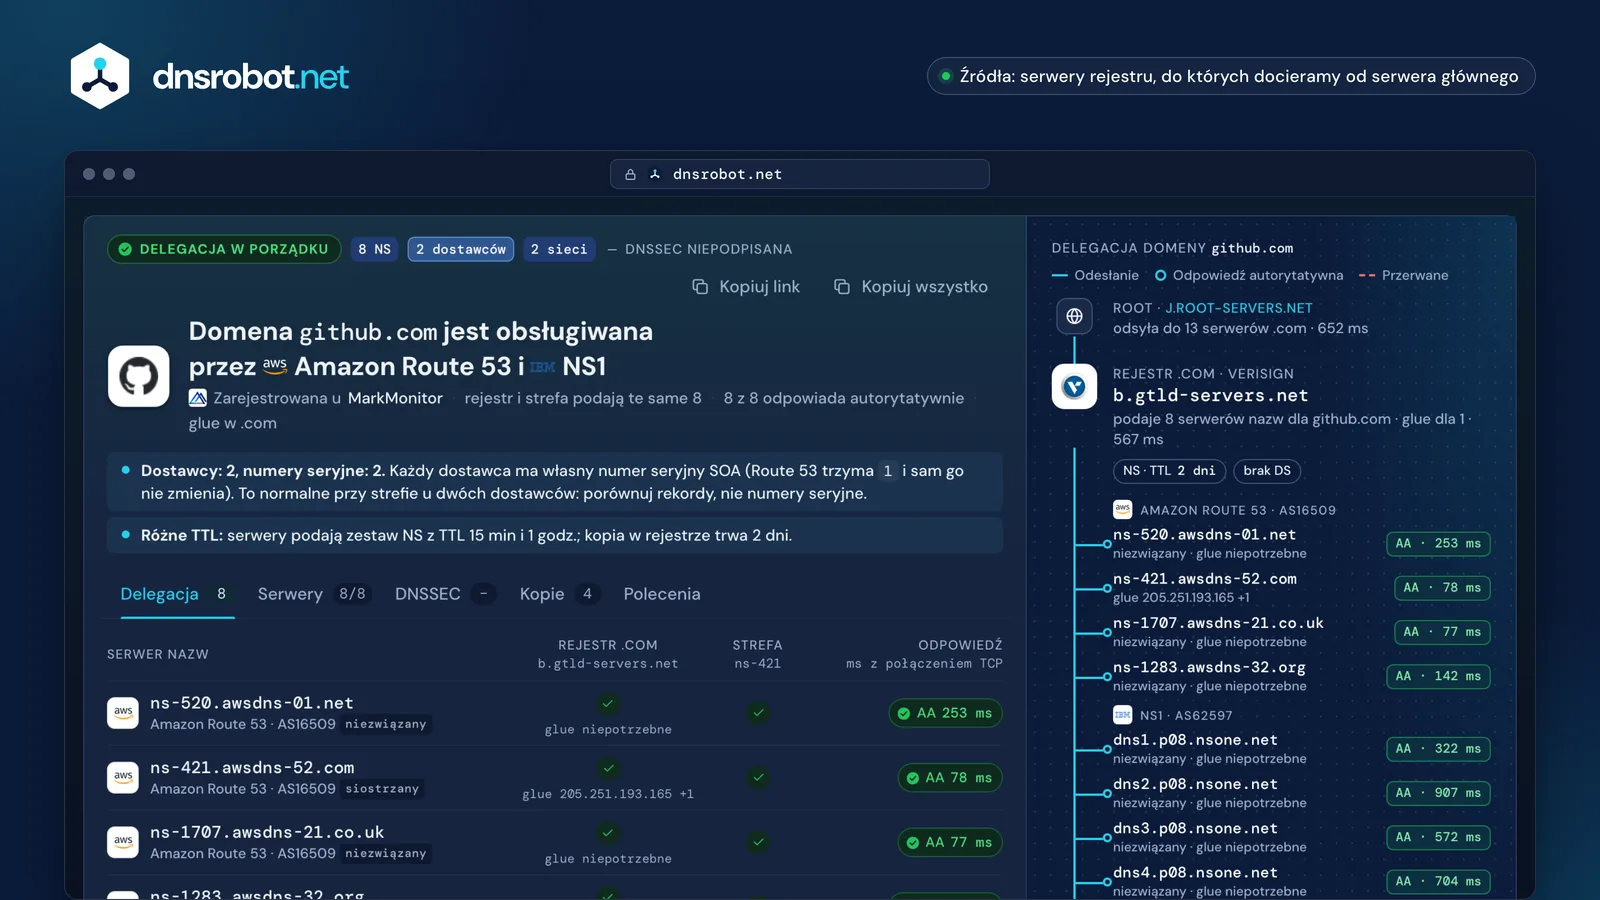1600x900 pixels.
Task: Open the DNSSEC tab
Action: click(x=444, y=594)
